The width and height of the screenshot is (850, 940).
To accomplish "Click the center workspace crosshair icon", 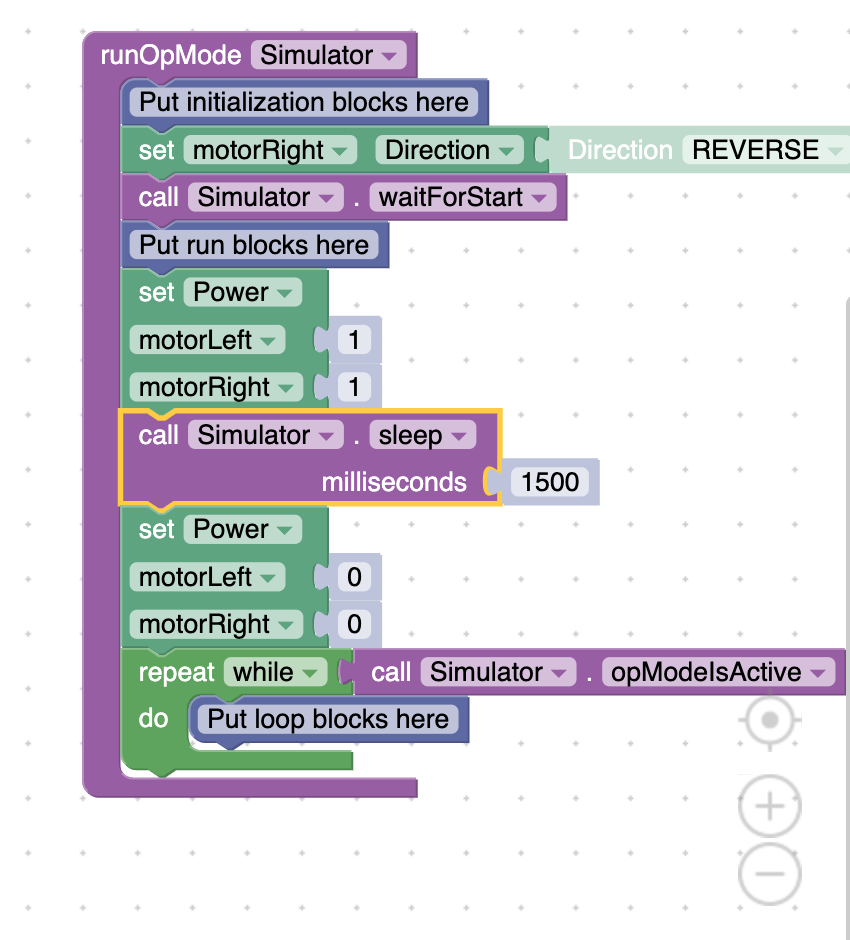I will coord(769,720).
